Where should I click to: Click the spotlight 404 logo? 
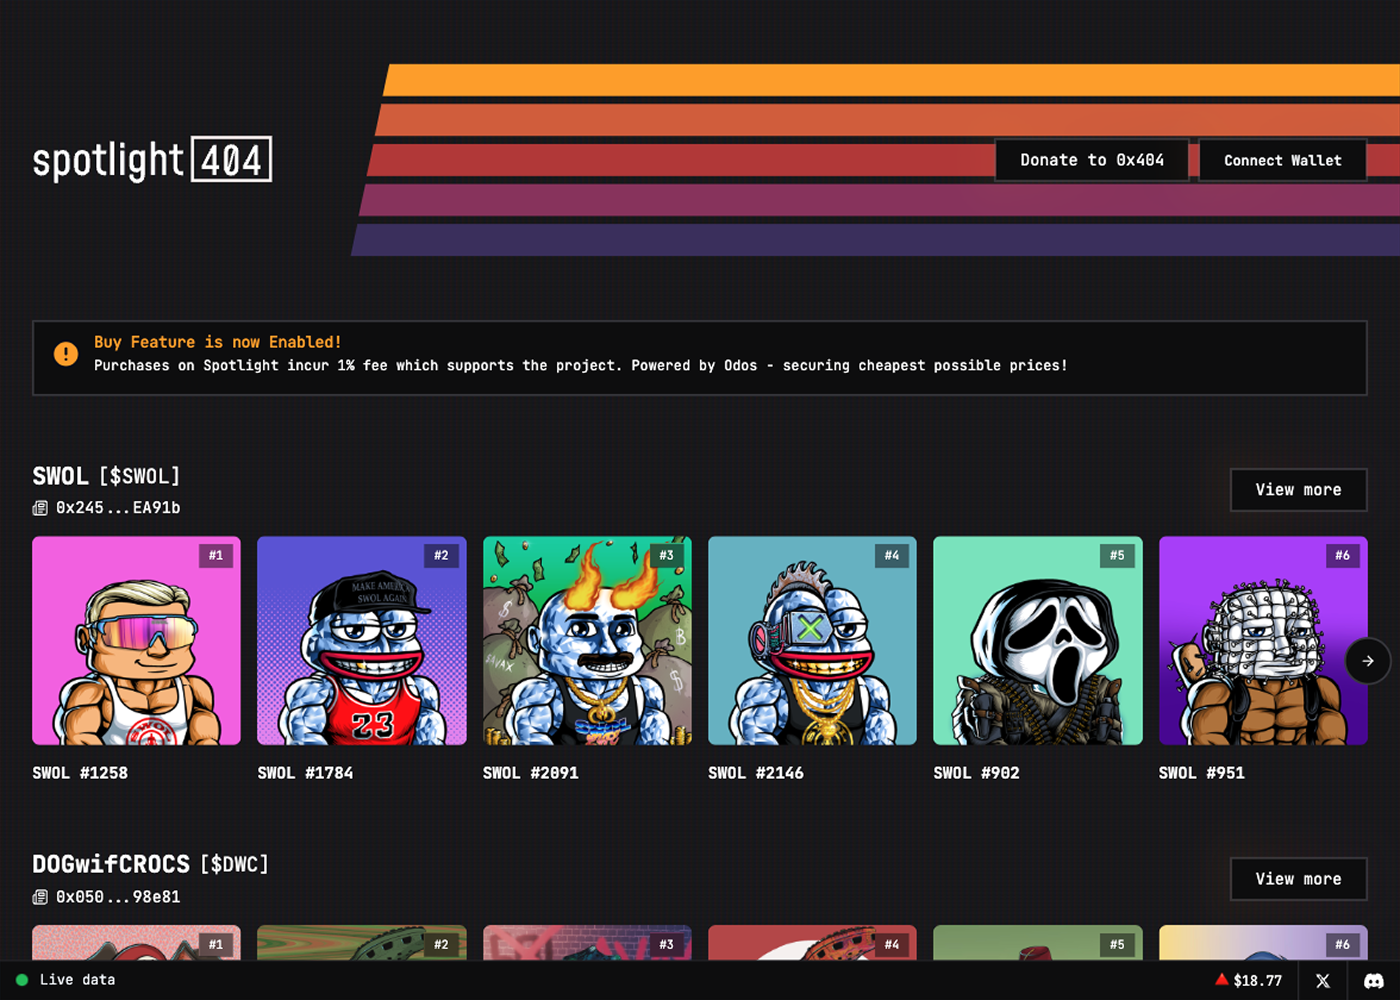pos(152,160)
